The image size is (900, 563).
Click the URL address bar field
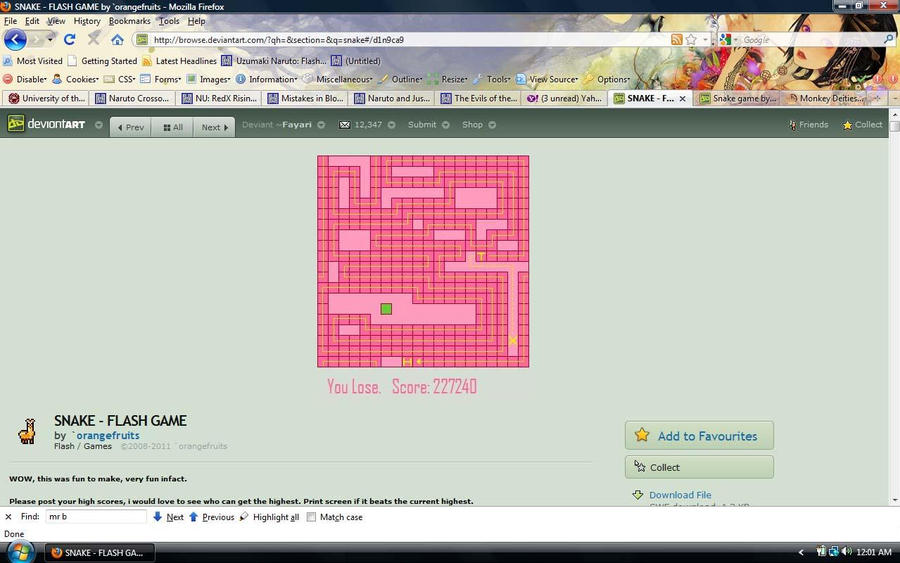402,40
